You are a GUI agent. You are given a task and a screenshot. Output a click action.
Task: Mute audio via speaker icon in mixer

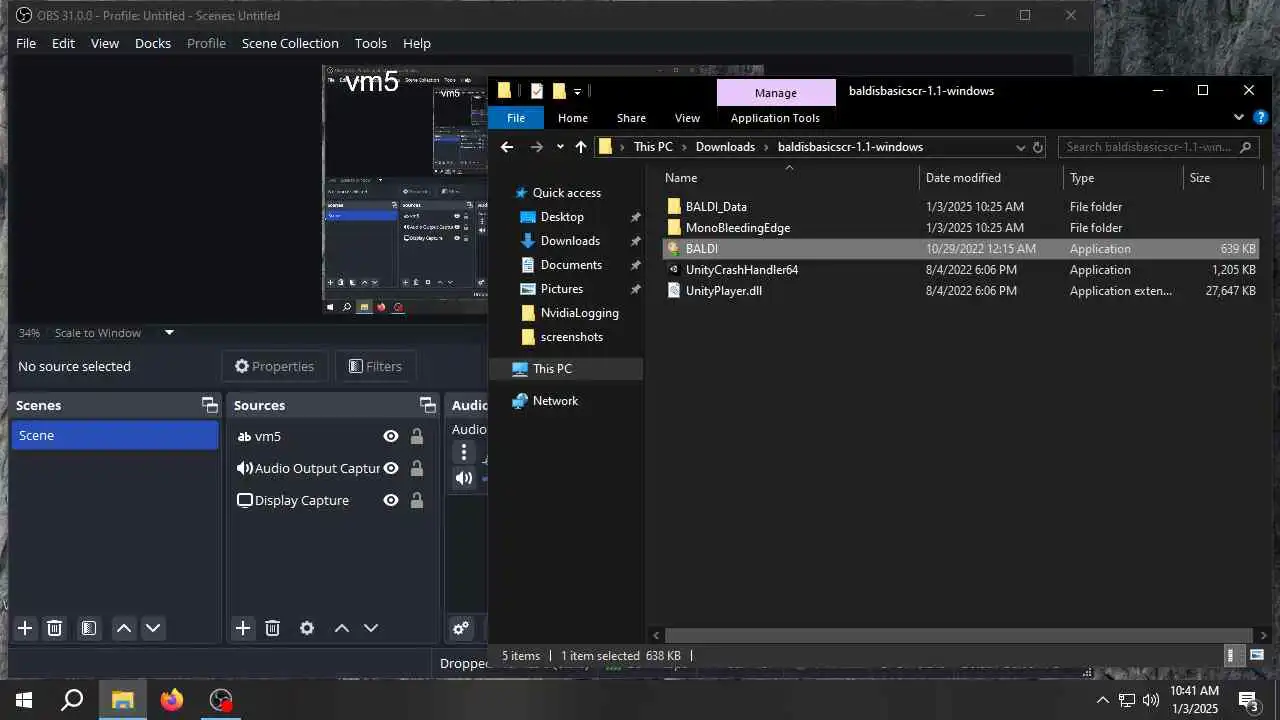(x=464, y=478)
